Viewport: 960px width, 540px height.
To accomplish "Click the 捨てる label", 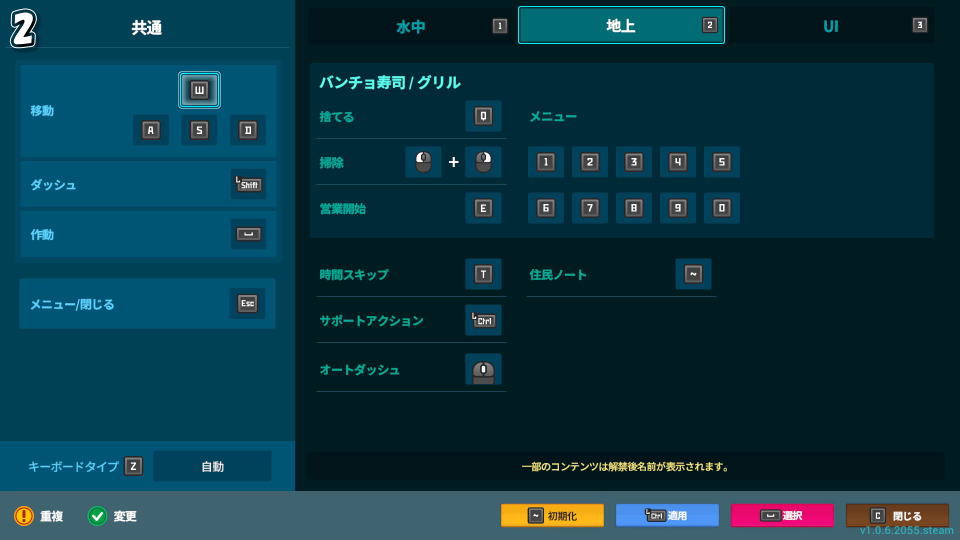I will 337,117.
